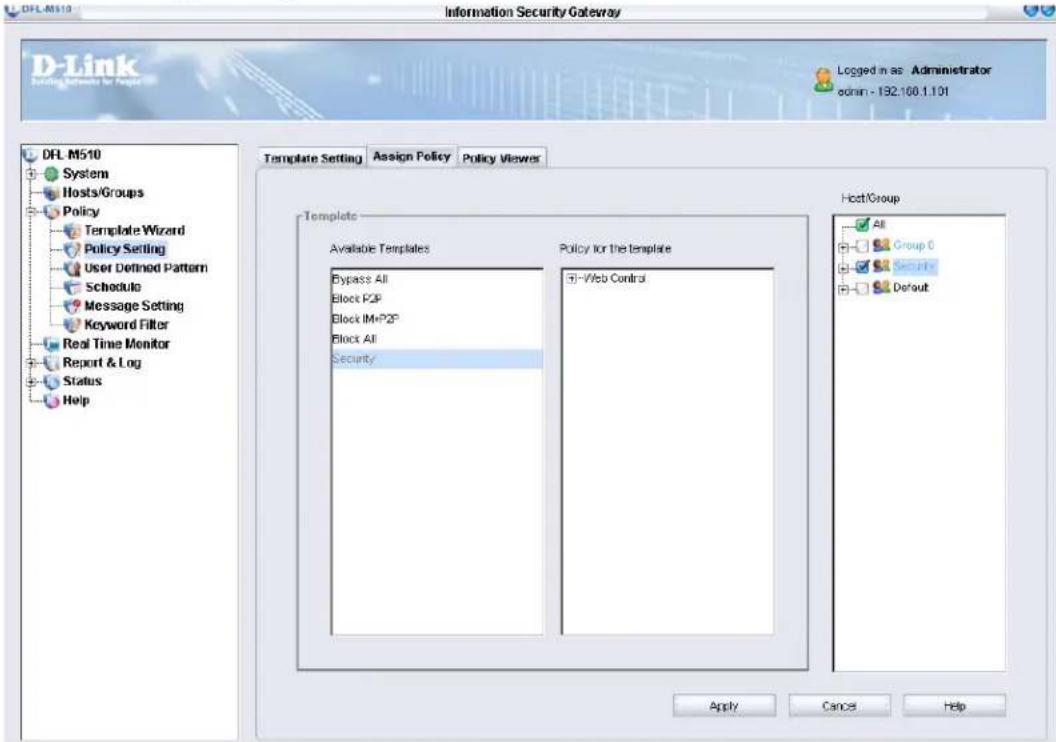Viewport: 1056px width, 742px height.
Task: Click the Message Setting icon
Action: (x=72, y=306)
